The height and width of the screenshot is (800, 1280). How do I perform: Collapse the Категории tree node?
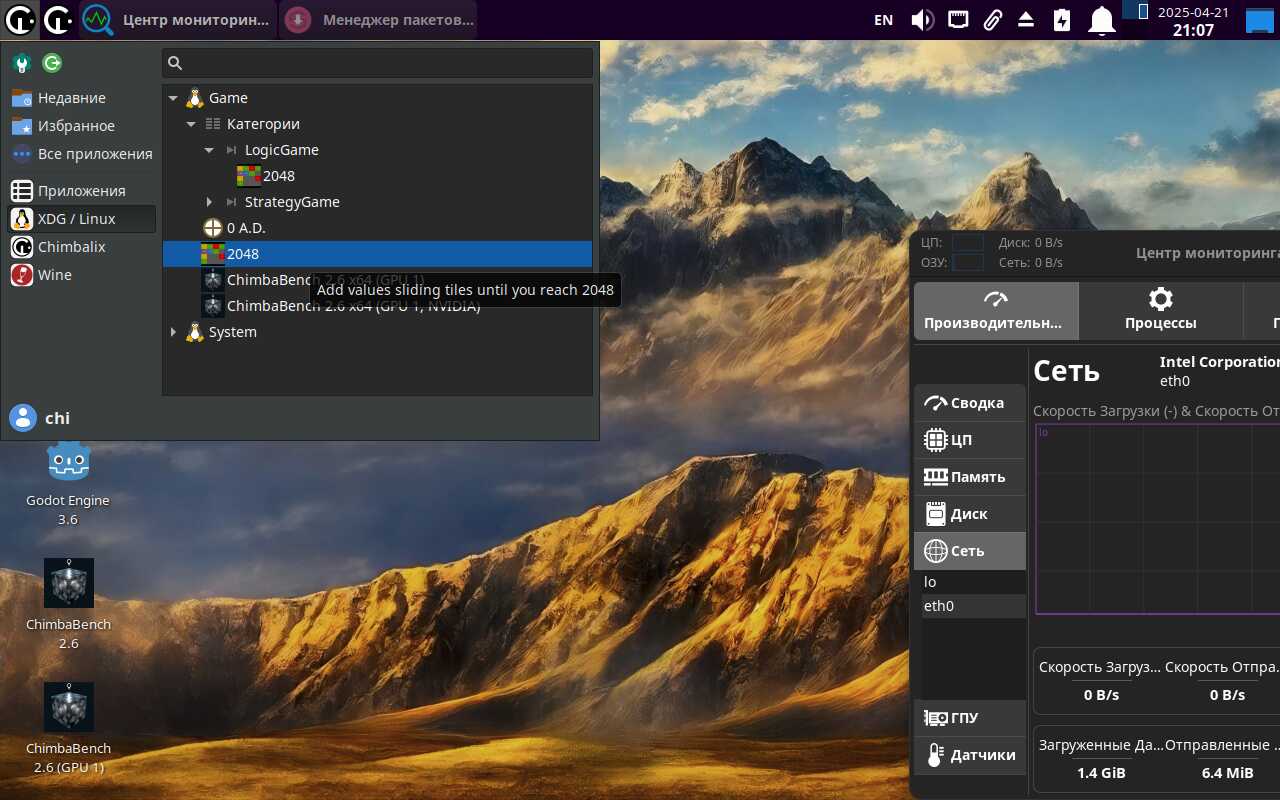pos(191,124)
